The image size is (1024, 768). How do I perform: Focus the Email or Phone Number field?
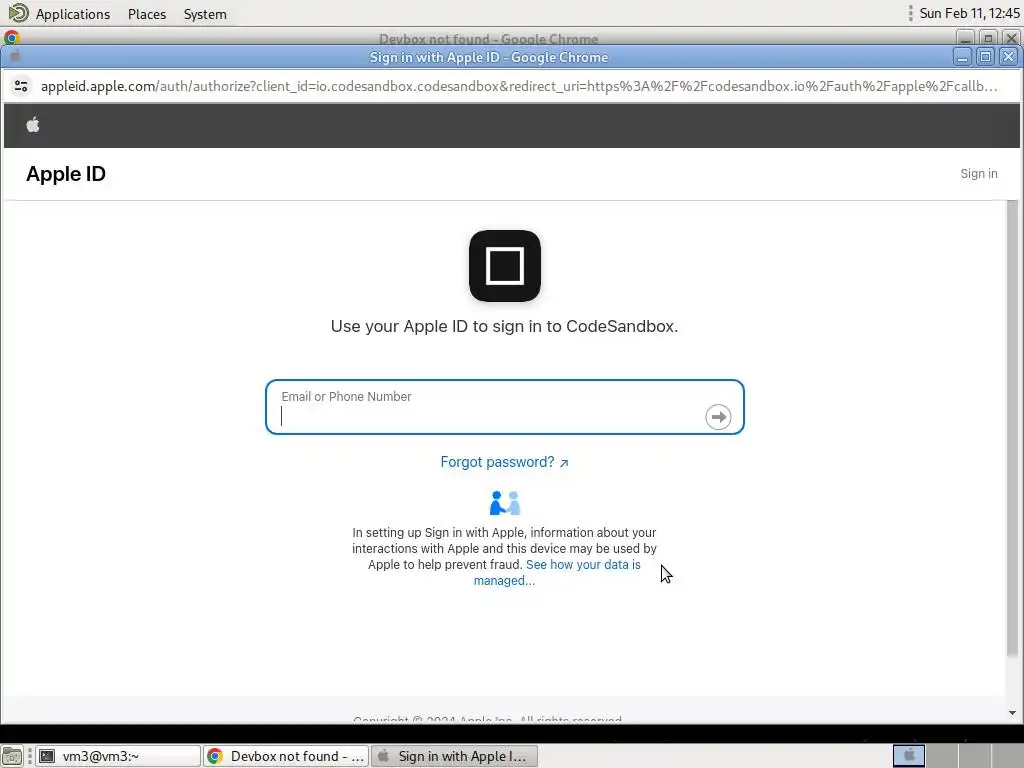[505, 407]
